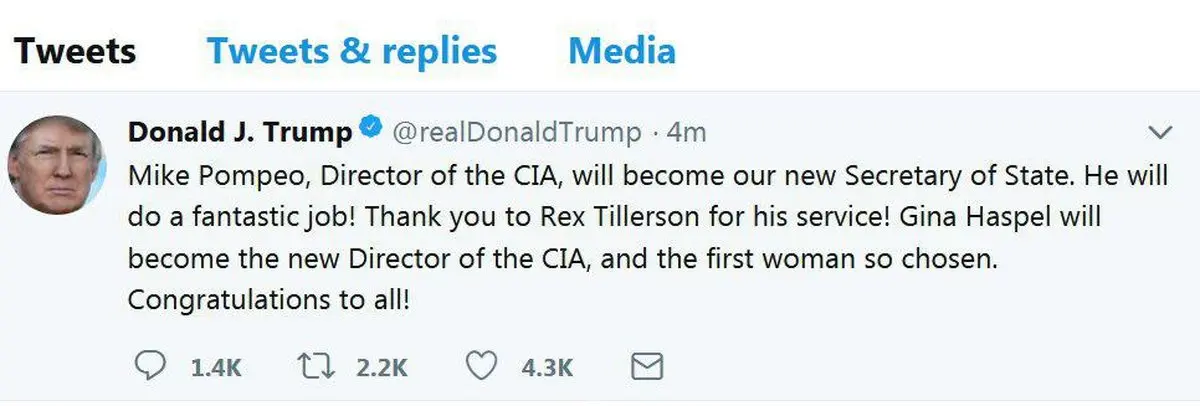Like the tweet with the heart icon
This screenshot has width=1200, height=406.
tap(482, 366)
